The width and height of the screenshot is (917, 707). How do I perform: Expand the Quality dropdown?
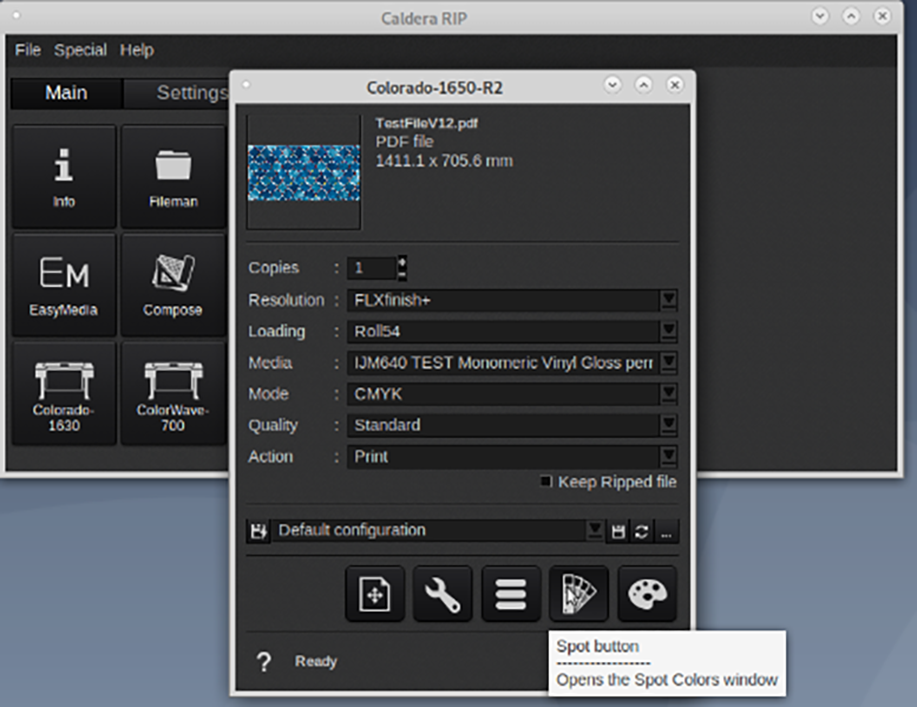tap(668, 425)
